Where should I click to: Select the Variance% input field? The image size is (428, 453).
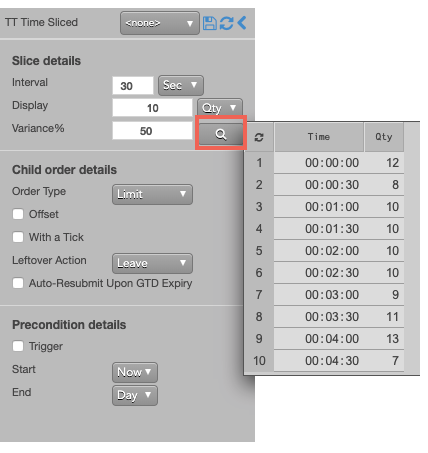pyautogui.click(x=152, y=131)
